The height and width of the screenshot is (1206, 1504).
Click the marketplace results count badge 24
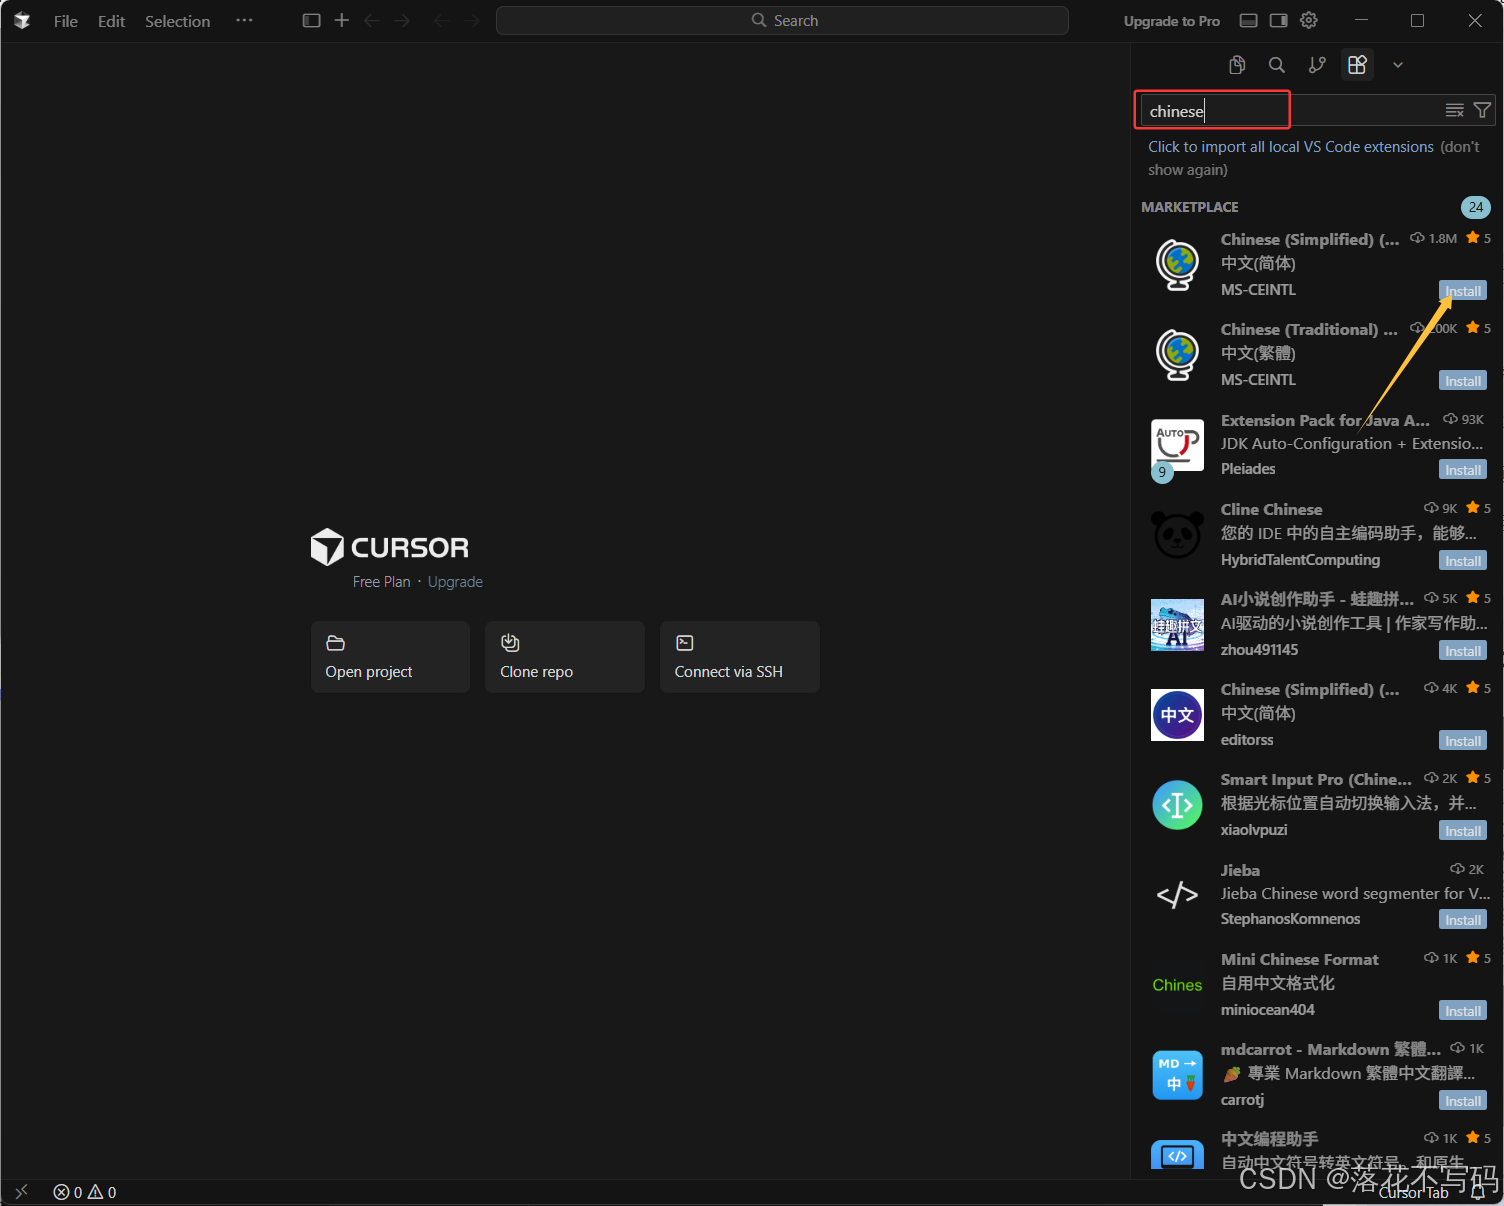pos(1476,207)
